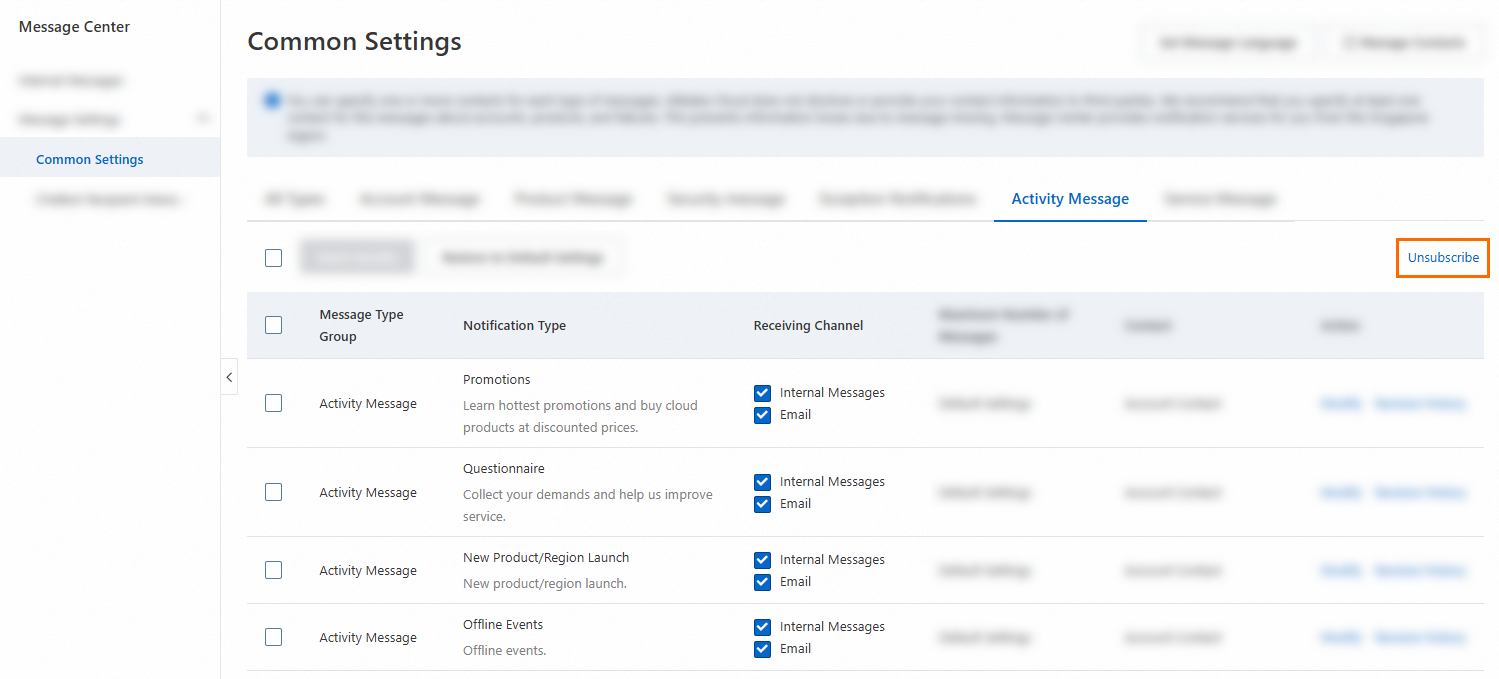The height and width of the screenshot is (679, 1499).
Task: Select the Offline Events row checkbox
Action: coord(273,637)
